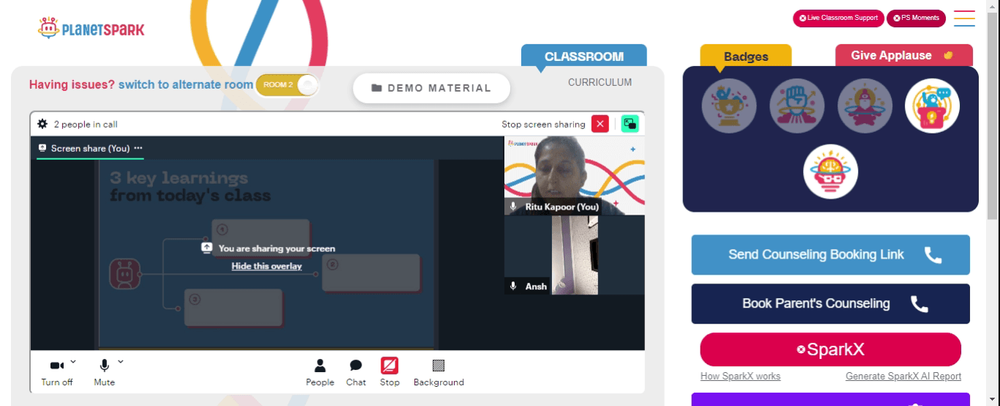Select the trophy badge
The width and height of the screenshot is (1000, 406).
point(729,106)
